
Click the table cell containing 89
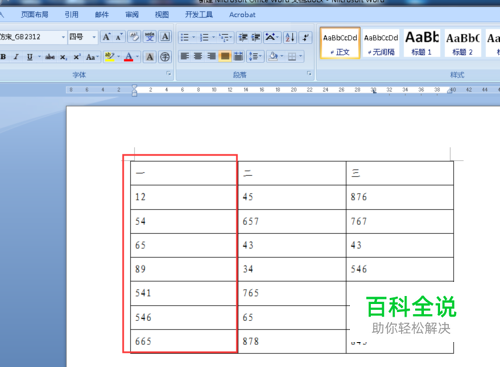pyautogui.click(x=184, y=269)
